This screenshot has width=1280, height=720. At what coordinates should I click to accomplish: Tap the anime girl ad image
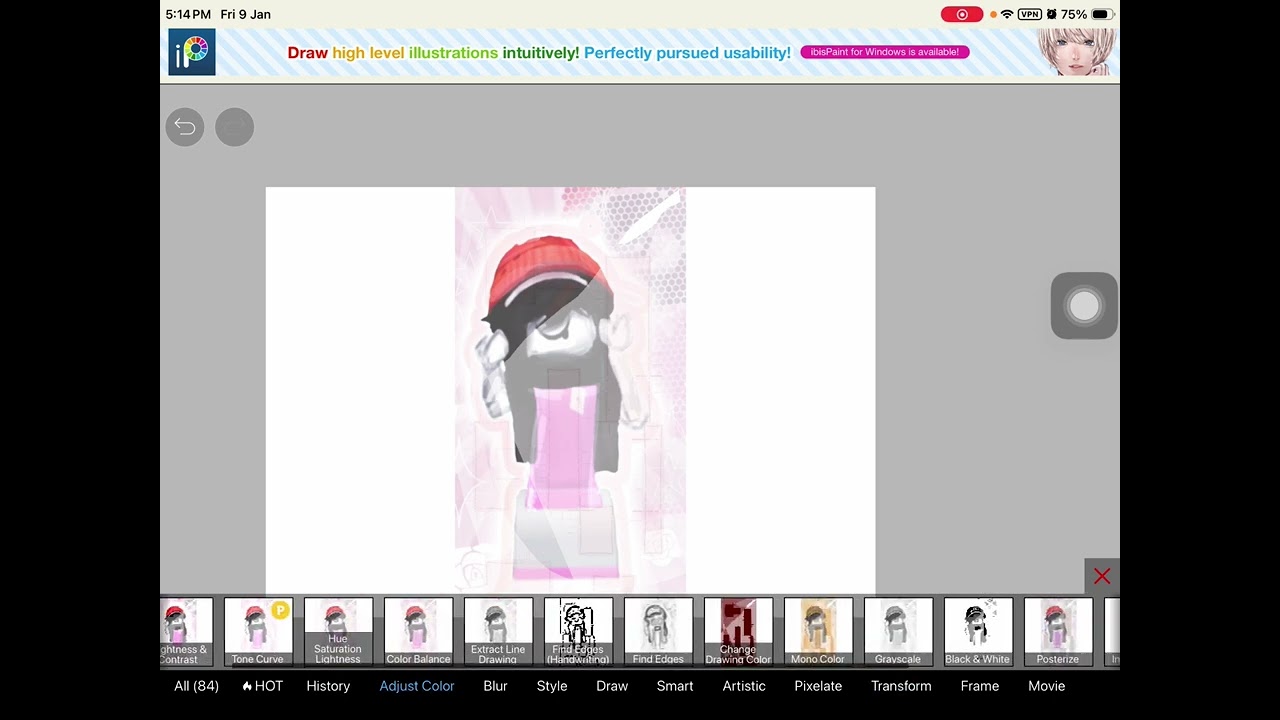(1076, 52)
